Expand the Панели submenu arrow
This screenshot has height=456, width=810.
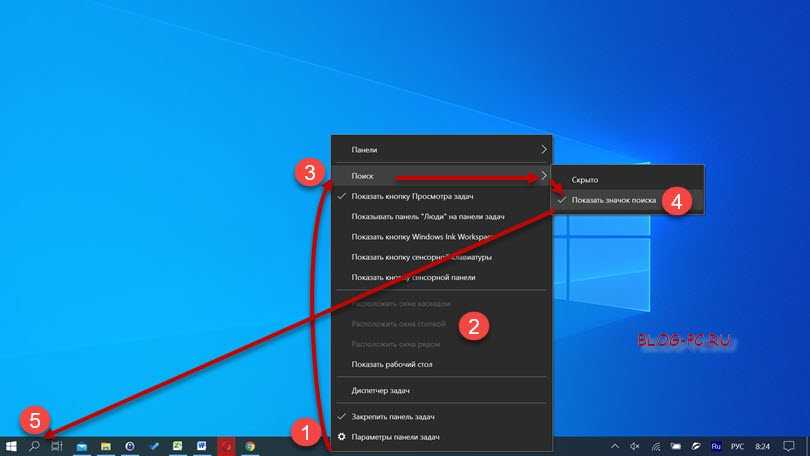[544, 150]
